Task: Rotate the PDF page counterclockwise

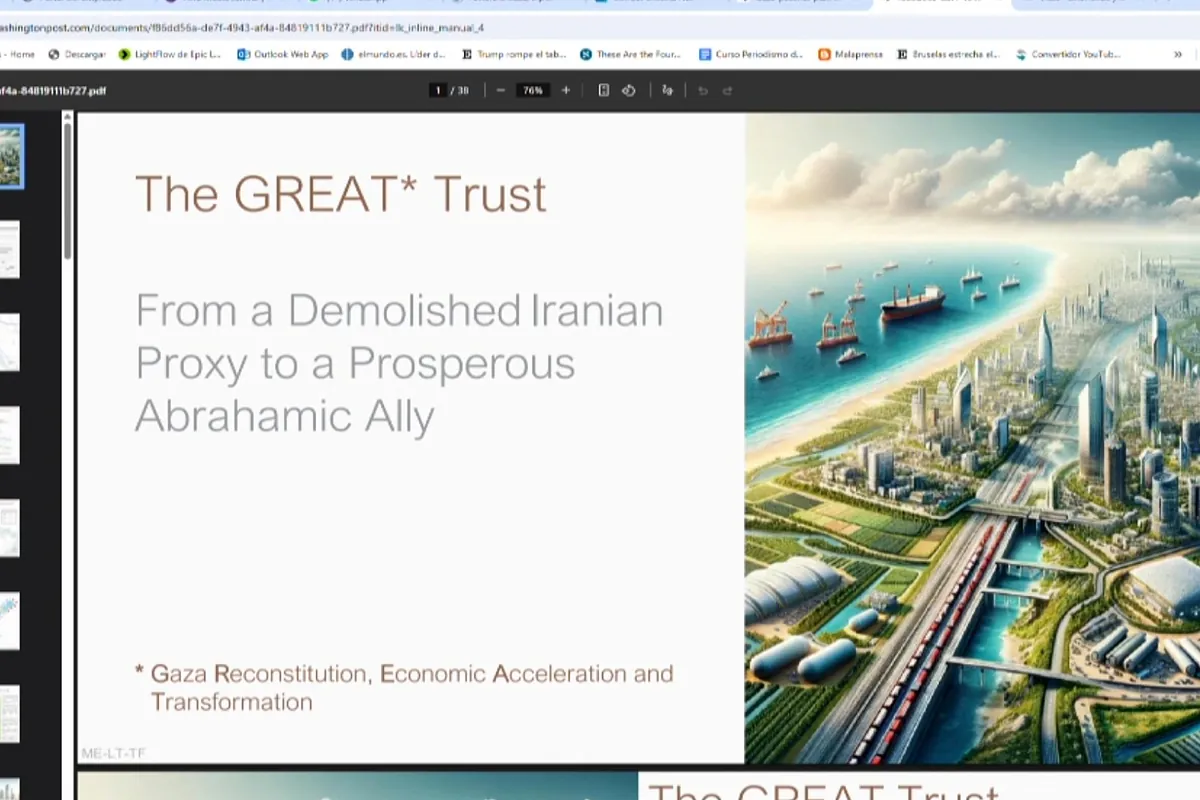Action: click(x=629, y=90)
